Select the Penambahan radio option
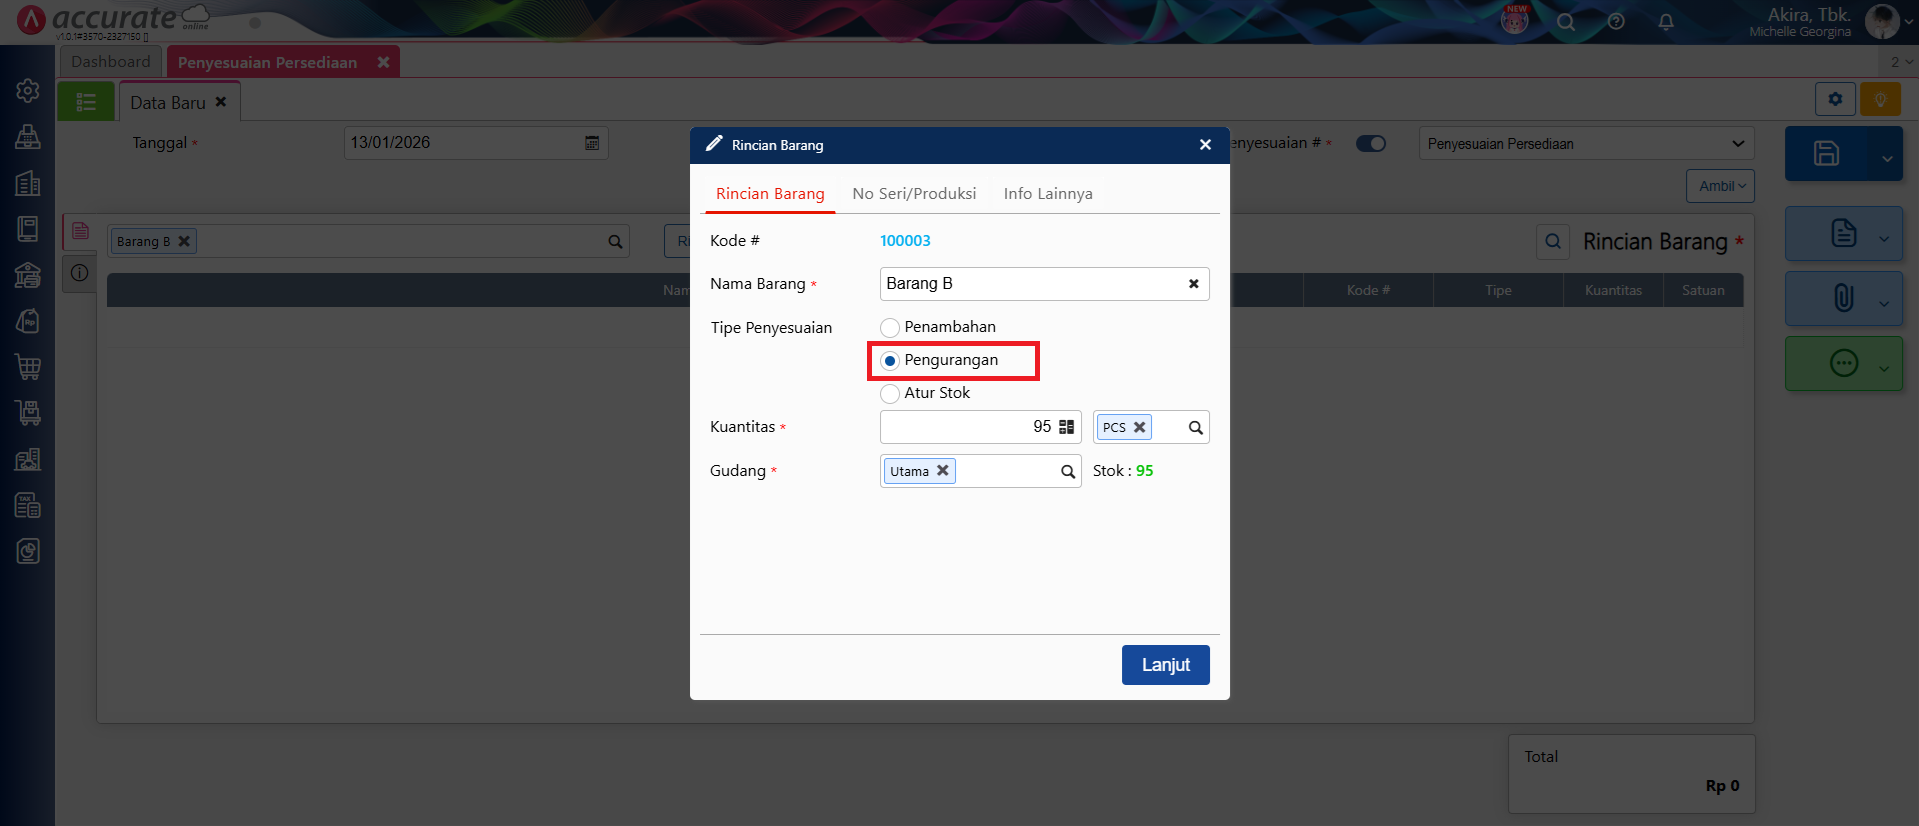 tap(890, 328)
